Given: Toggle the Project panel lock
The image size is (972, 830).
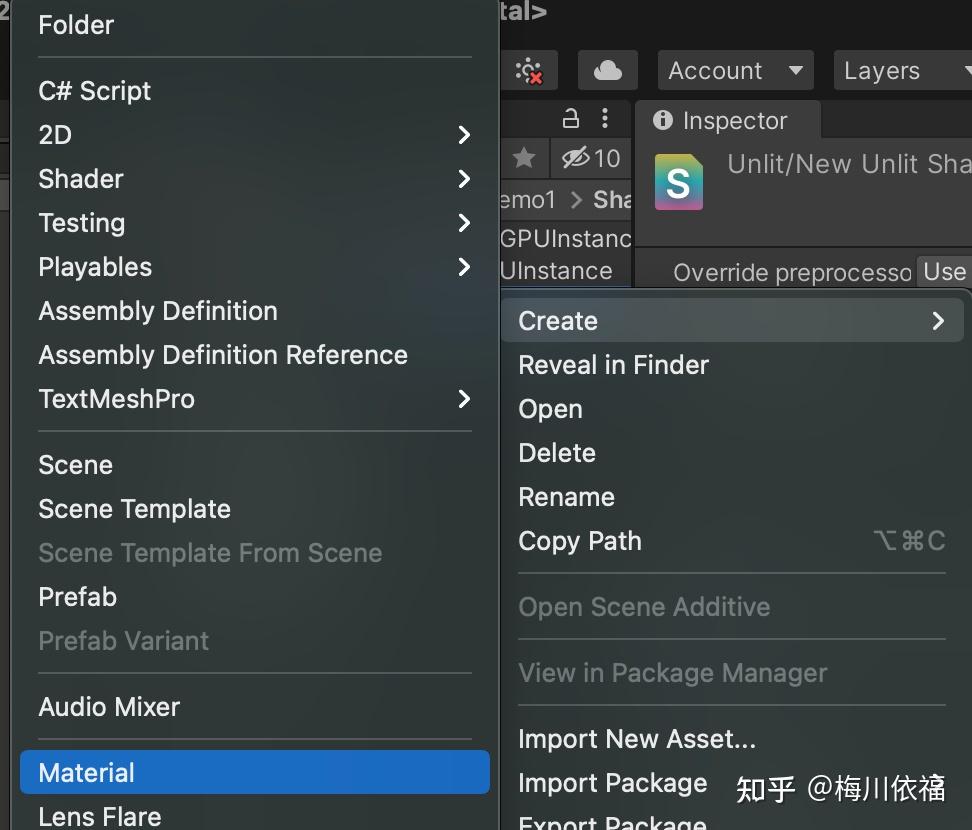Looking at the screenshot, I should [x=571, y=119].
